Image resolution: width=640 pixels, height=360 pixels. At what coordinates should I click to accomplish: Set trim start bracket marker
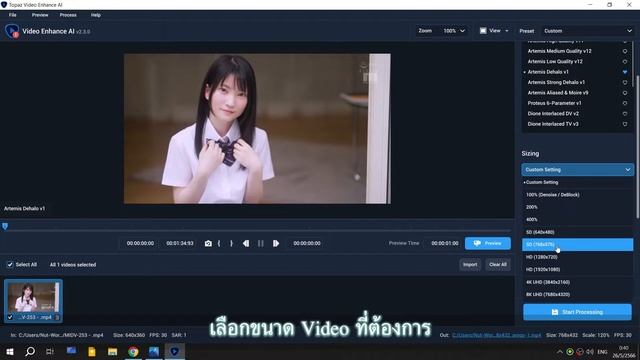click(x=219, y=243)
